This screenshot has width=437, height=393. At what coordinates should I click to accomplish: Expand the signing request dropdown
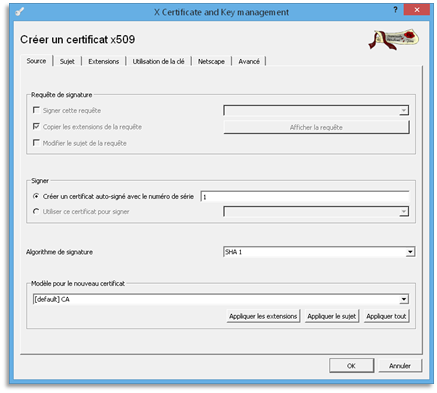[316, 110]
